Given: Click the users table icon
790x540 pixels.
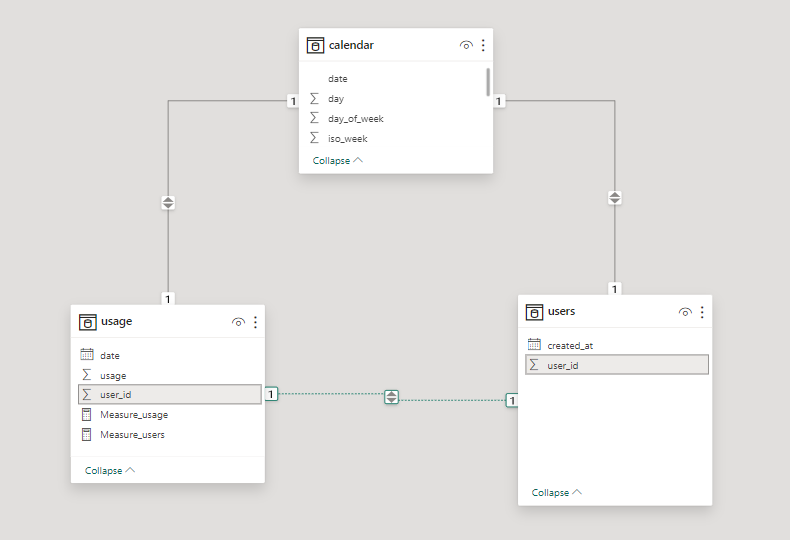Looking at the screenshot, I should pos(535,312).
